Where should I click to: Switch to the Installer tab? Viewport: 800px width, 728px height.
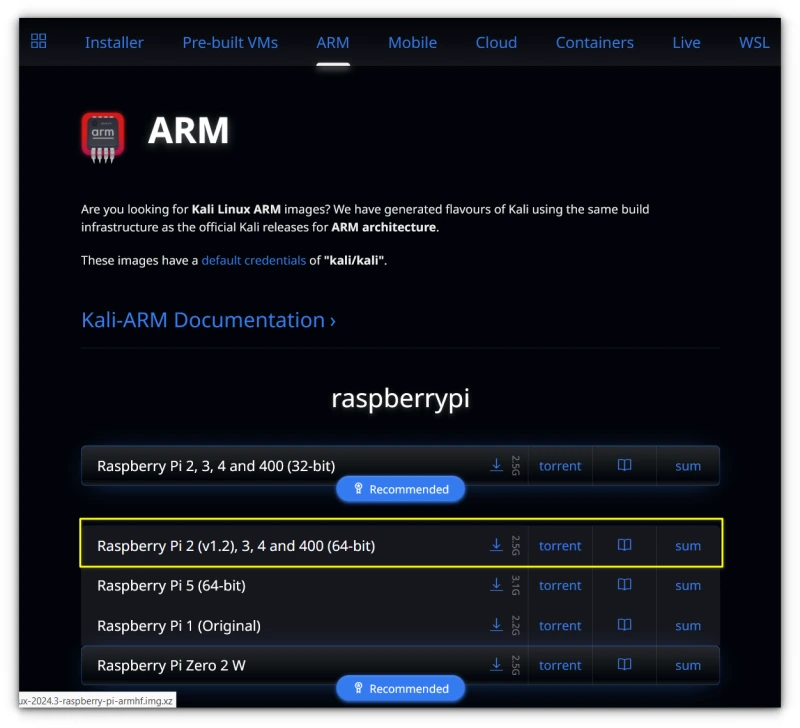[x=114, y=42]
